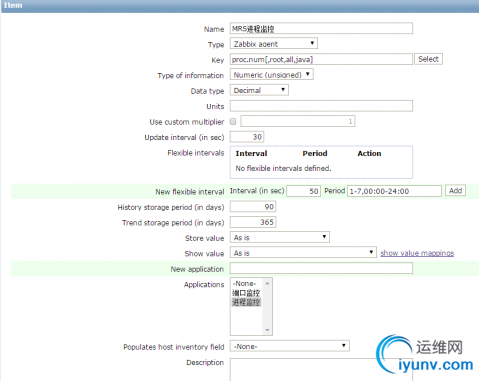Click the Applications list scroll up arrow
479x381 pixels.
(x=267, y=283)
